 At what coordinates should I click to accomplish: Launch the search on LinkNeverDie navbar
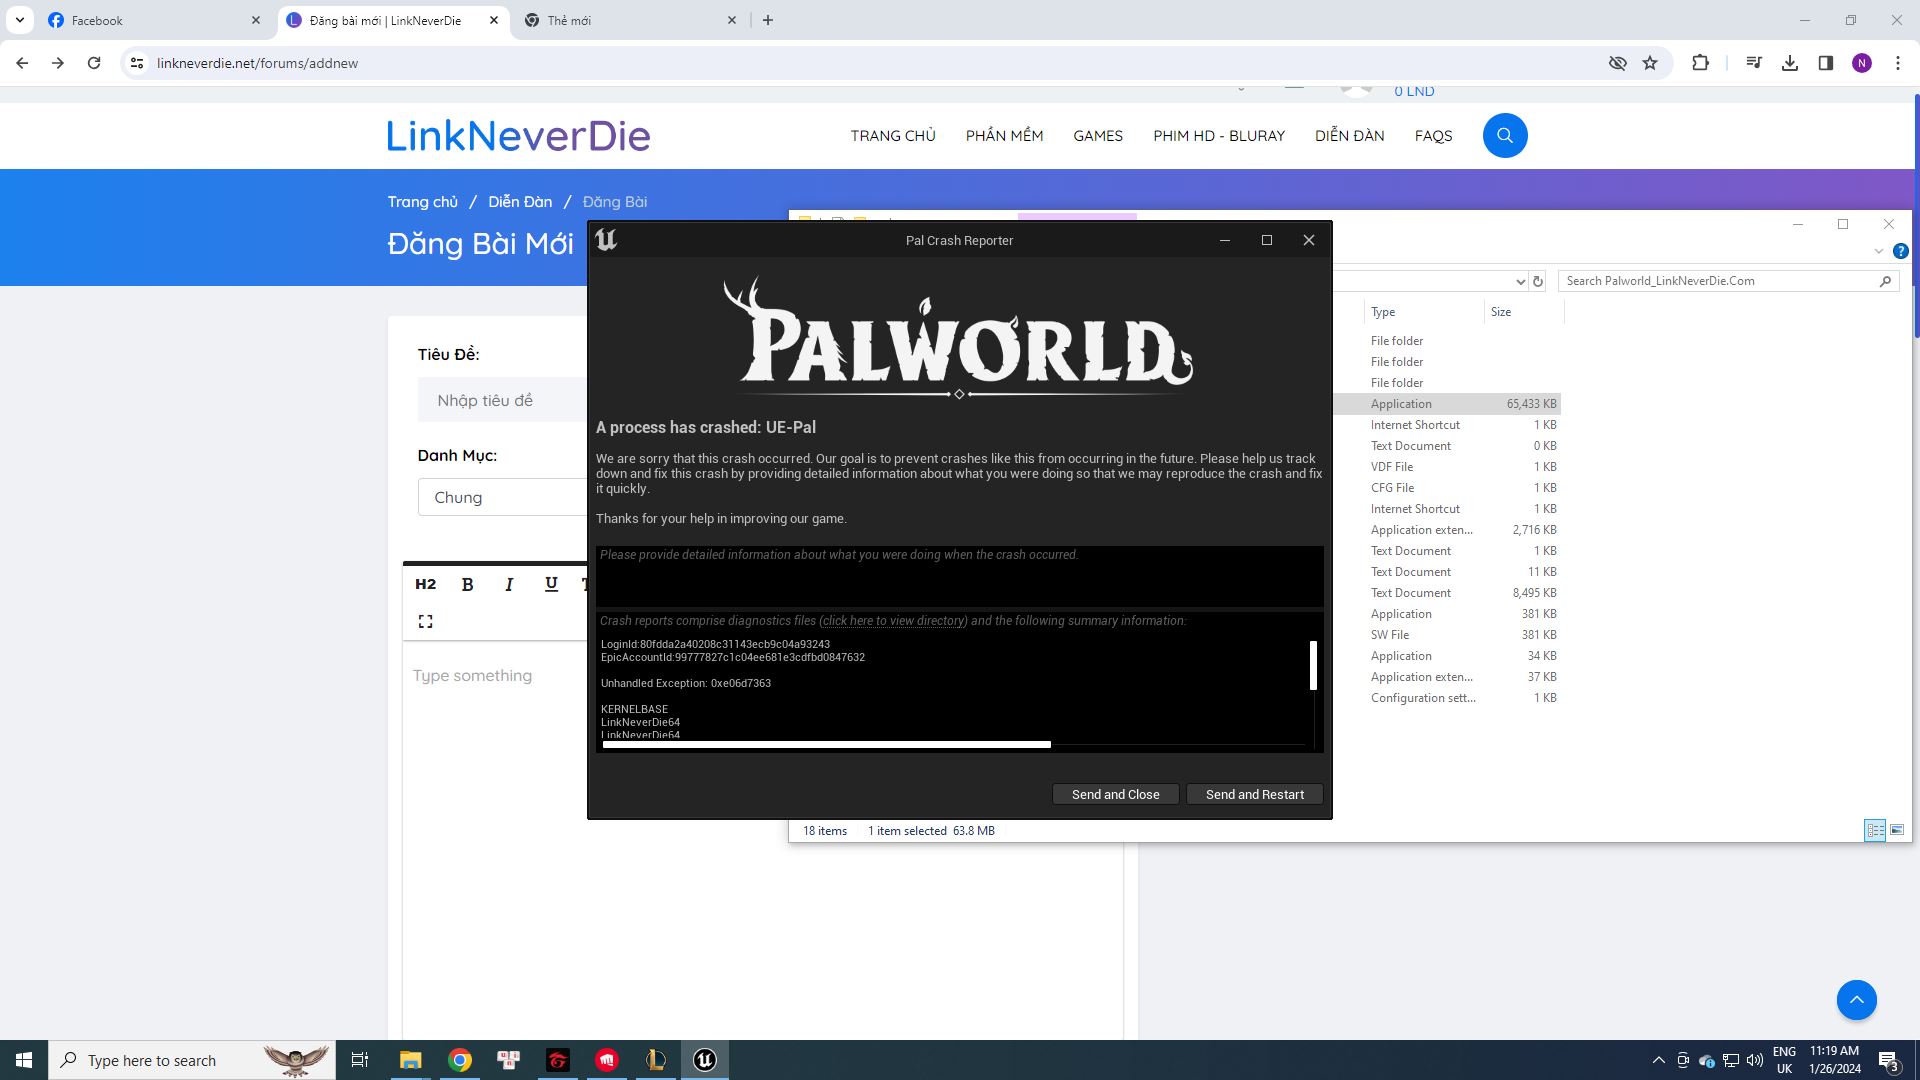point(1504,135)
